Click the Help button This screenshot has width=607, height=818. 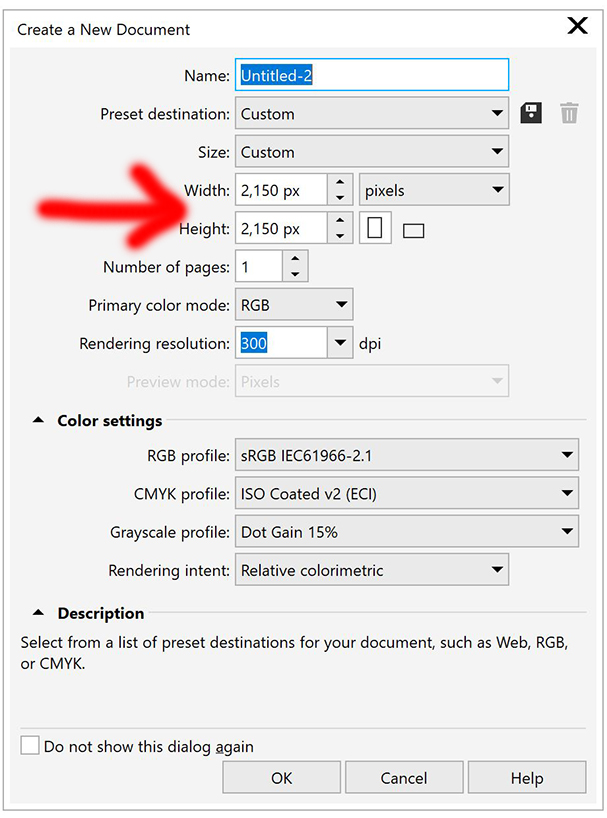point(527,777)
